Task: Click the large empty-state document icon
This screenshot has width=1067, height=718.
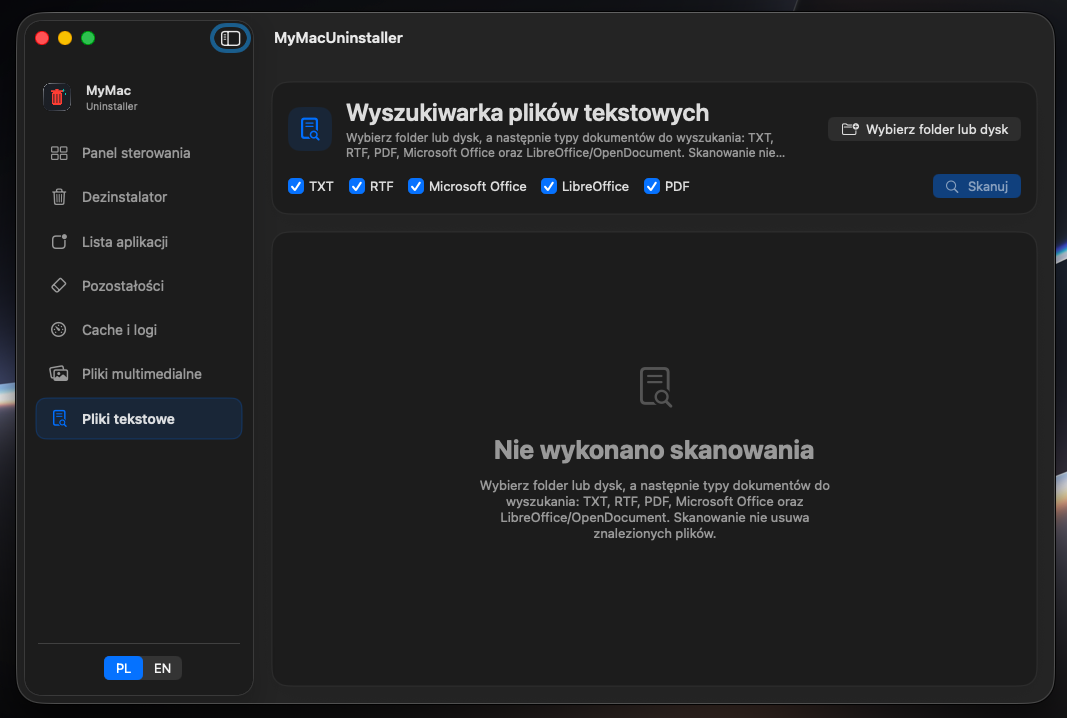Action: click(x=655, y=387)
